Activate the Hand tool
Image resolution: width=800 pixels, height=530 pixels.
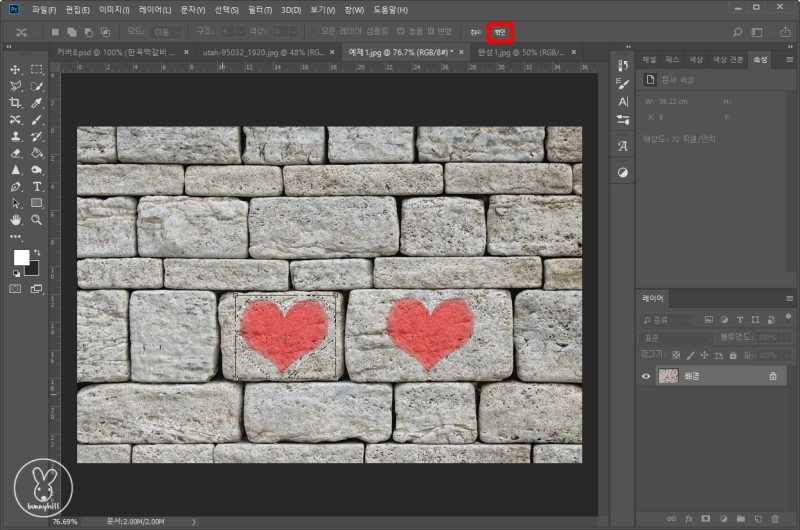[16, 219]
